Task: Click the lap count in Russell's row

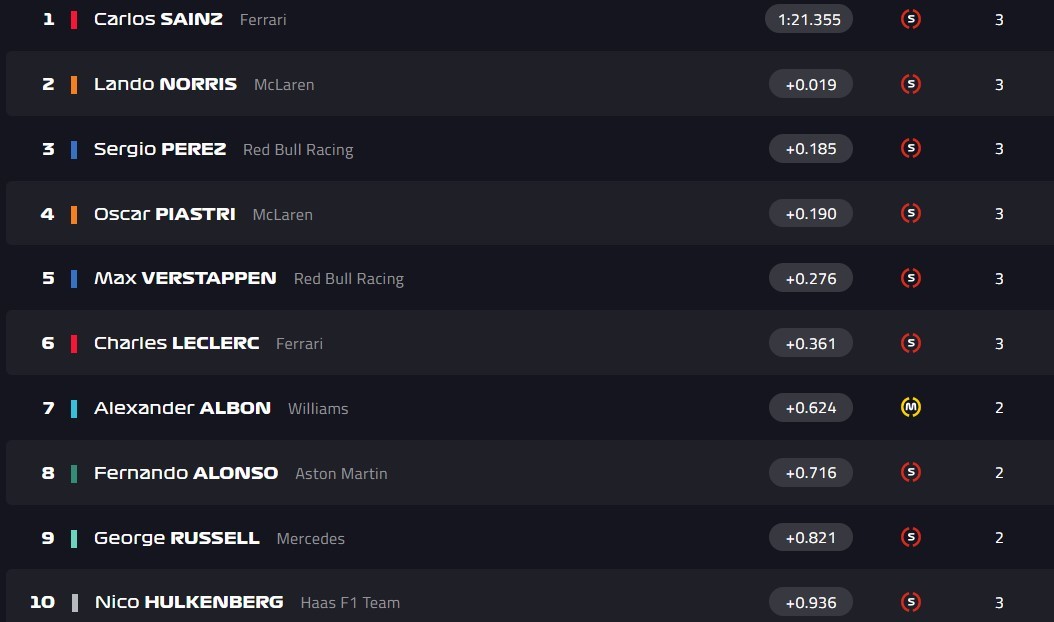Action: pyautogui.click(x=999, y=537)
